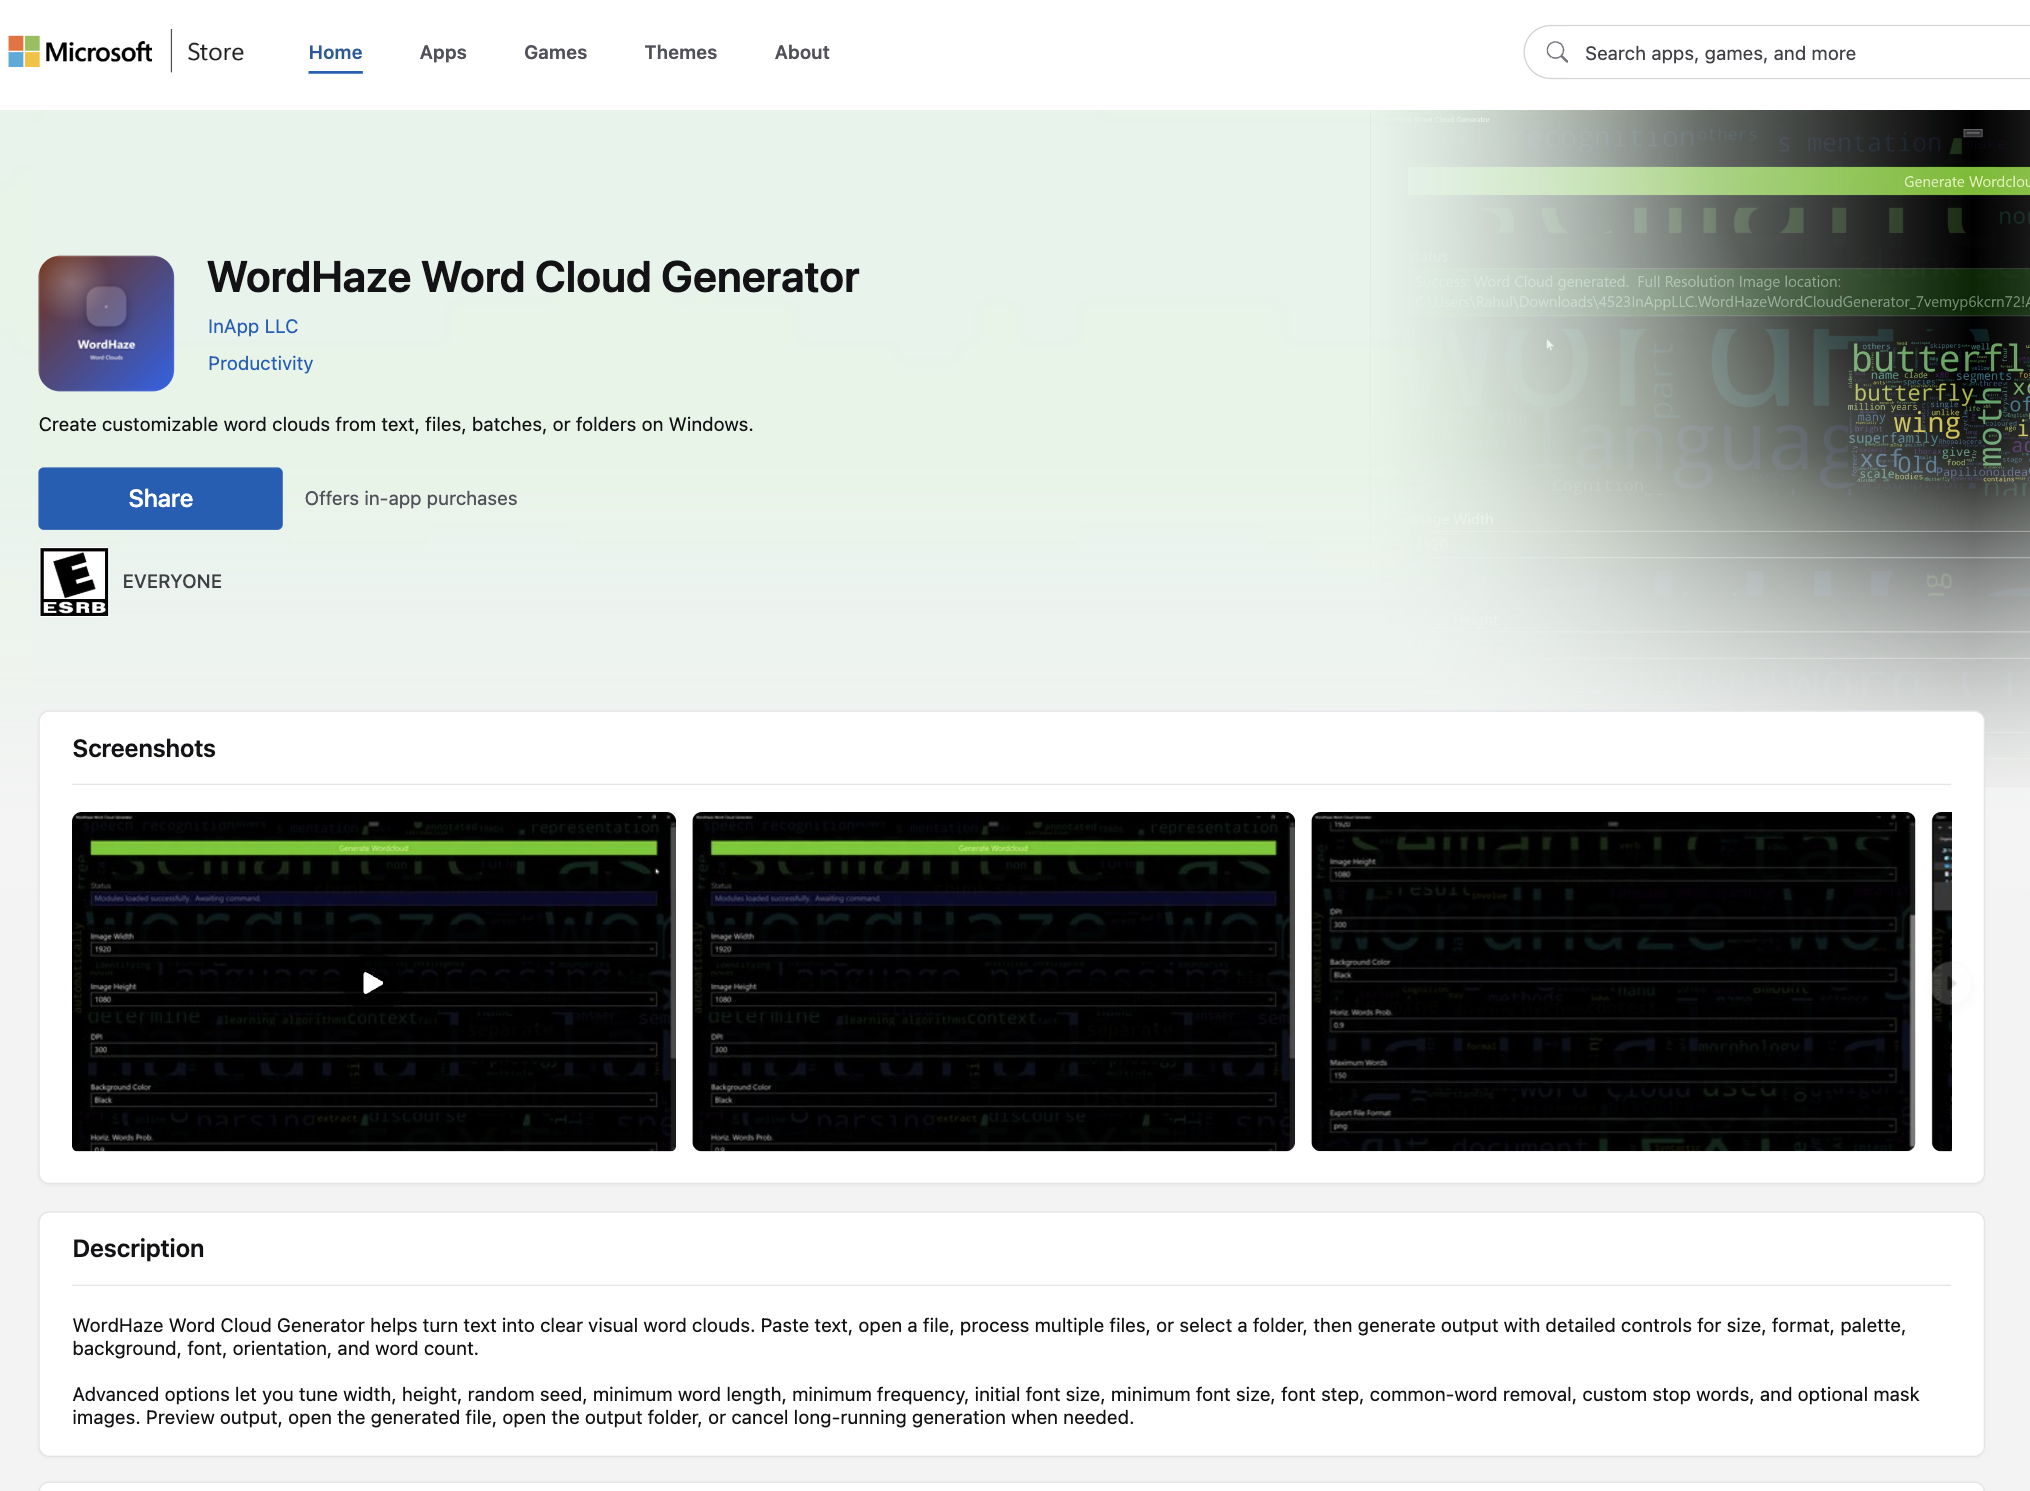Click the Description section heading
The image size is (2030, 1491).
138,1248
